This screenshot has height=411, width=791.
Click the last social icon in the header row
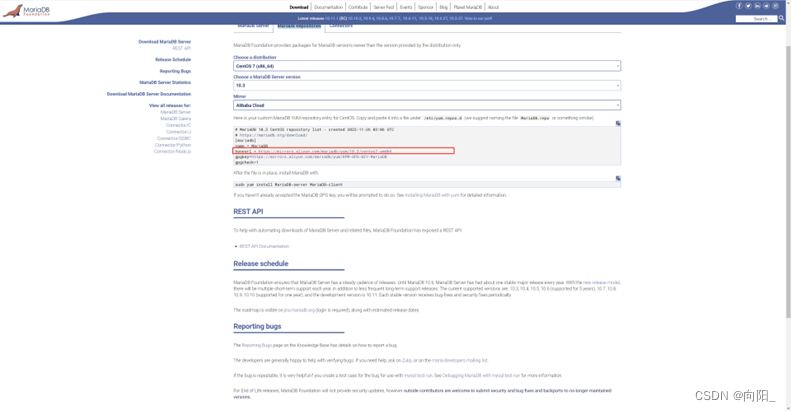775,6
